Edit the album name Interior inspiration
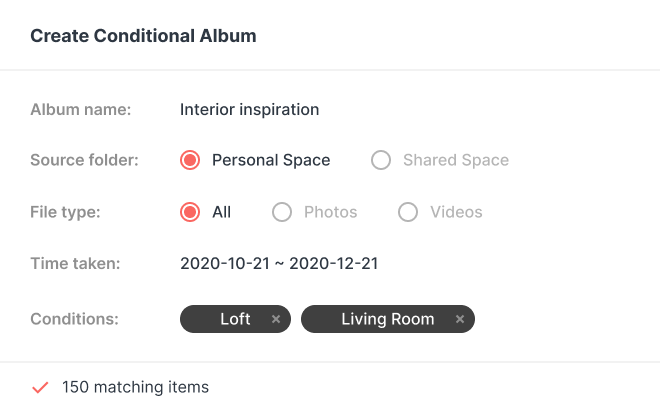 coord(250,109)
